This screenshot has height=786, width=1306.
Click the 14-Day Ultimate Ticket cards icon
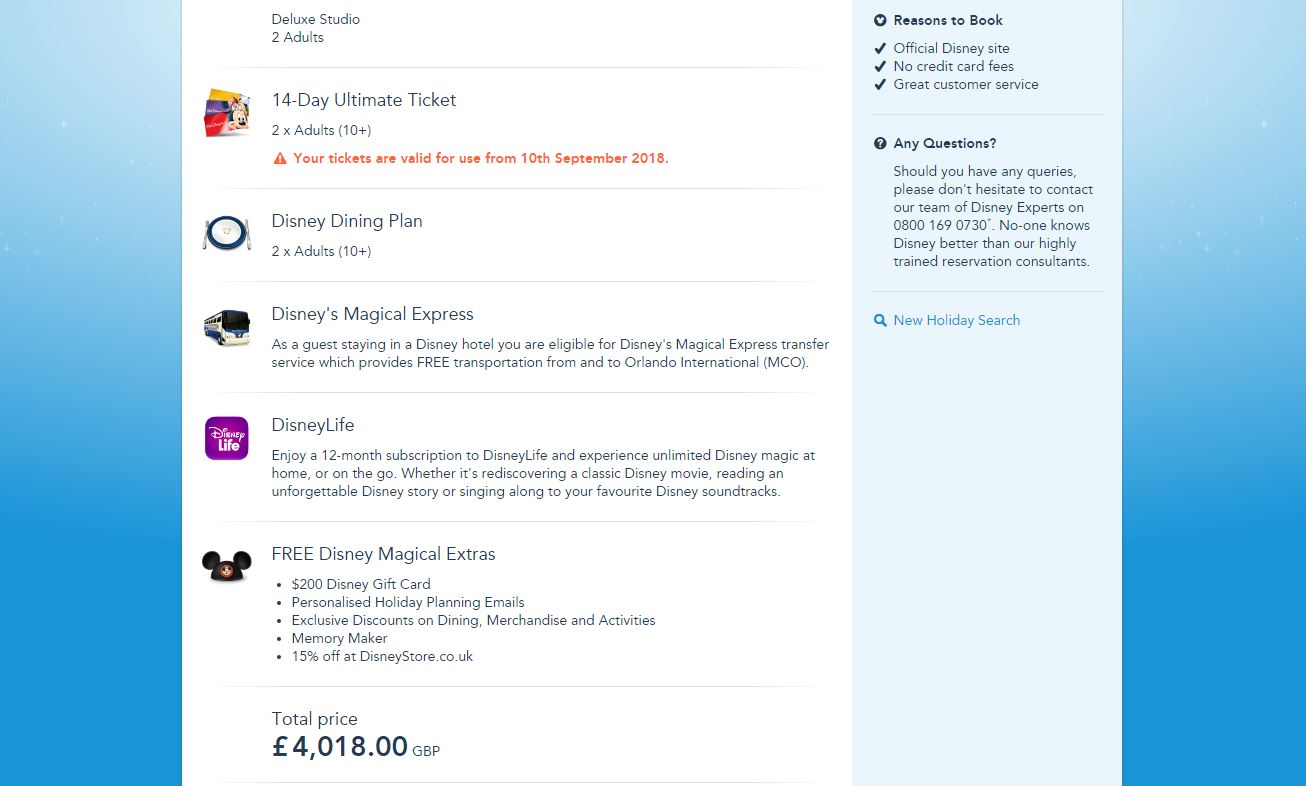[x=227, y=113]
